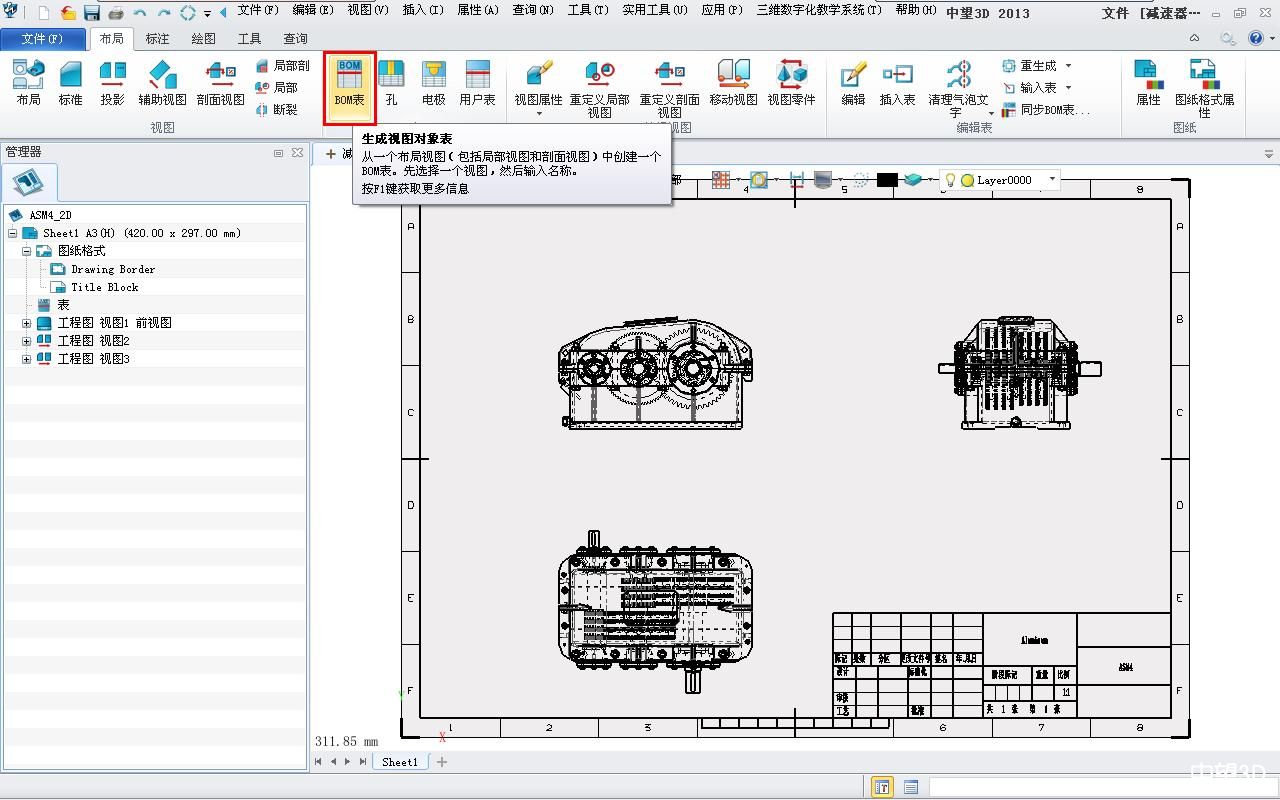This screenshot has height=800, width=1280.
Task: Click the black color swatch in toolbar
Action: pos(887,180)
